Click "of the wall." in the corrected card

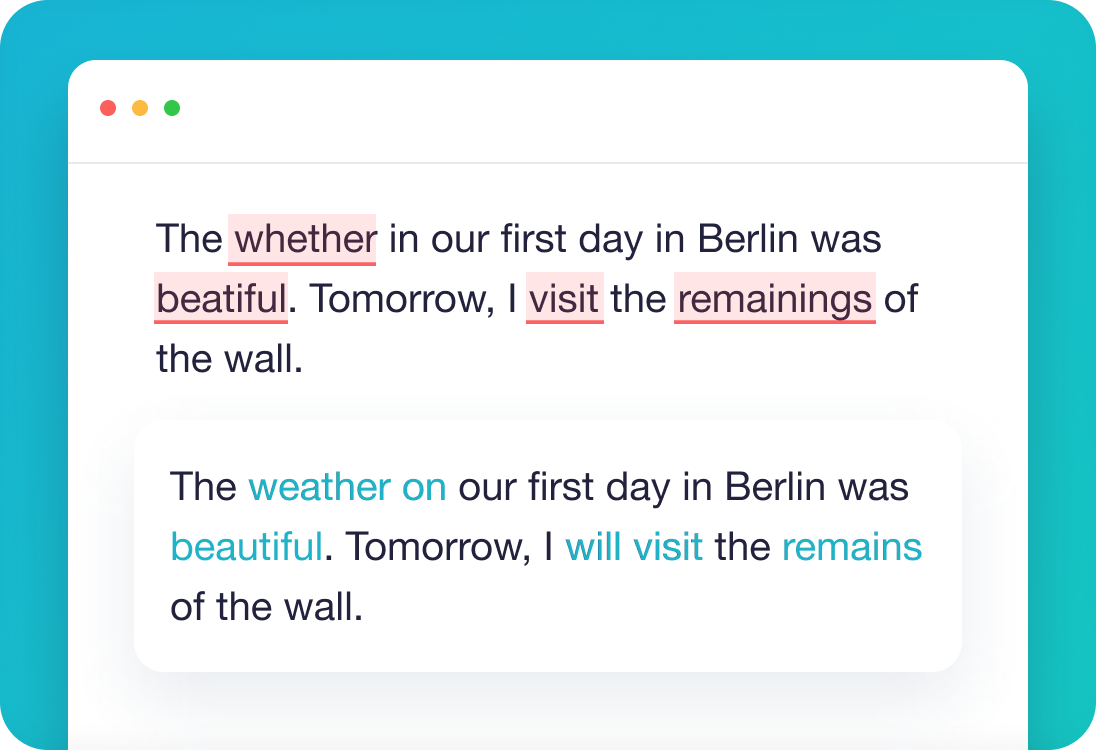[266, 607]
